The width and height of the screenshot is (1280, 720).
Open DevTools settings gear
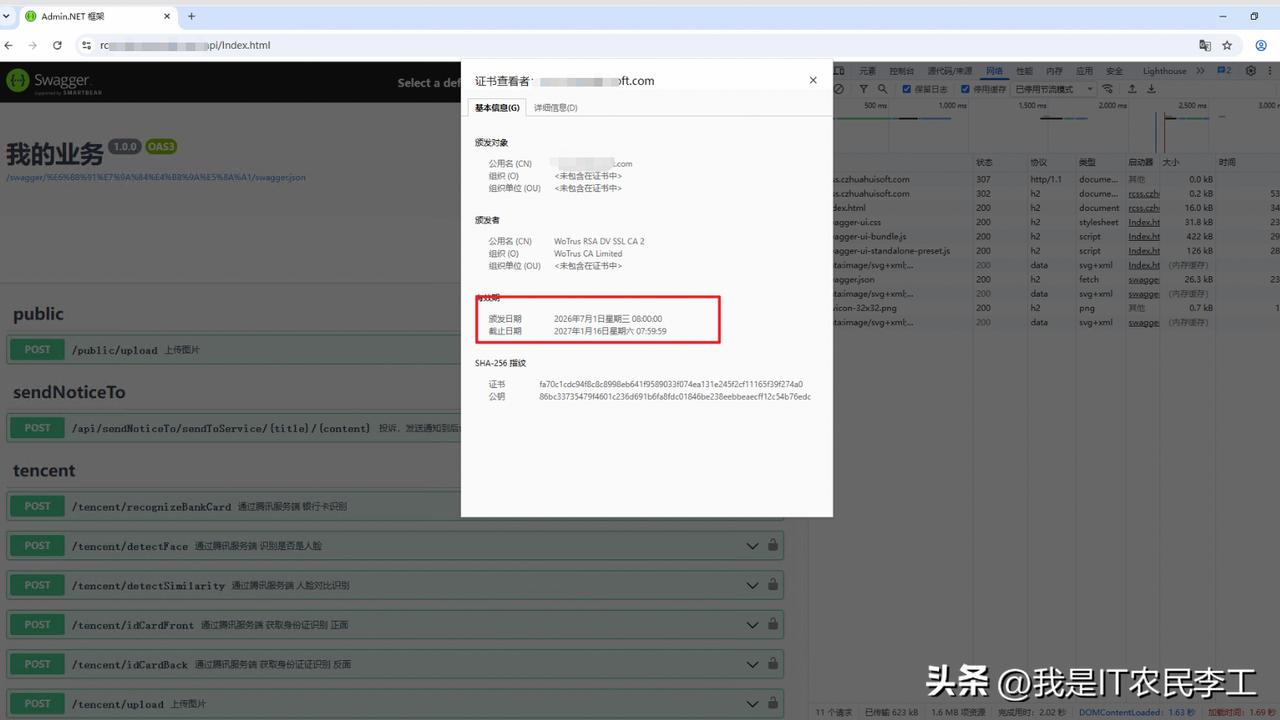pyautogui.click(x=1250, y=71)
